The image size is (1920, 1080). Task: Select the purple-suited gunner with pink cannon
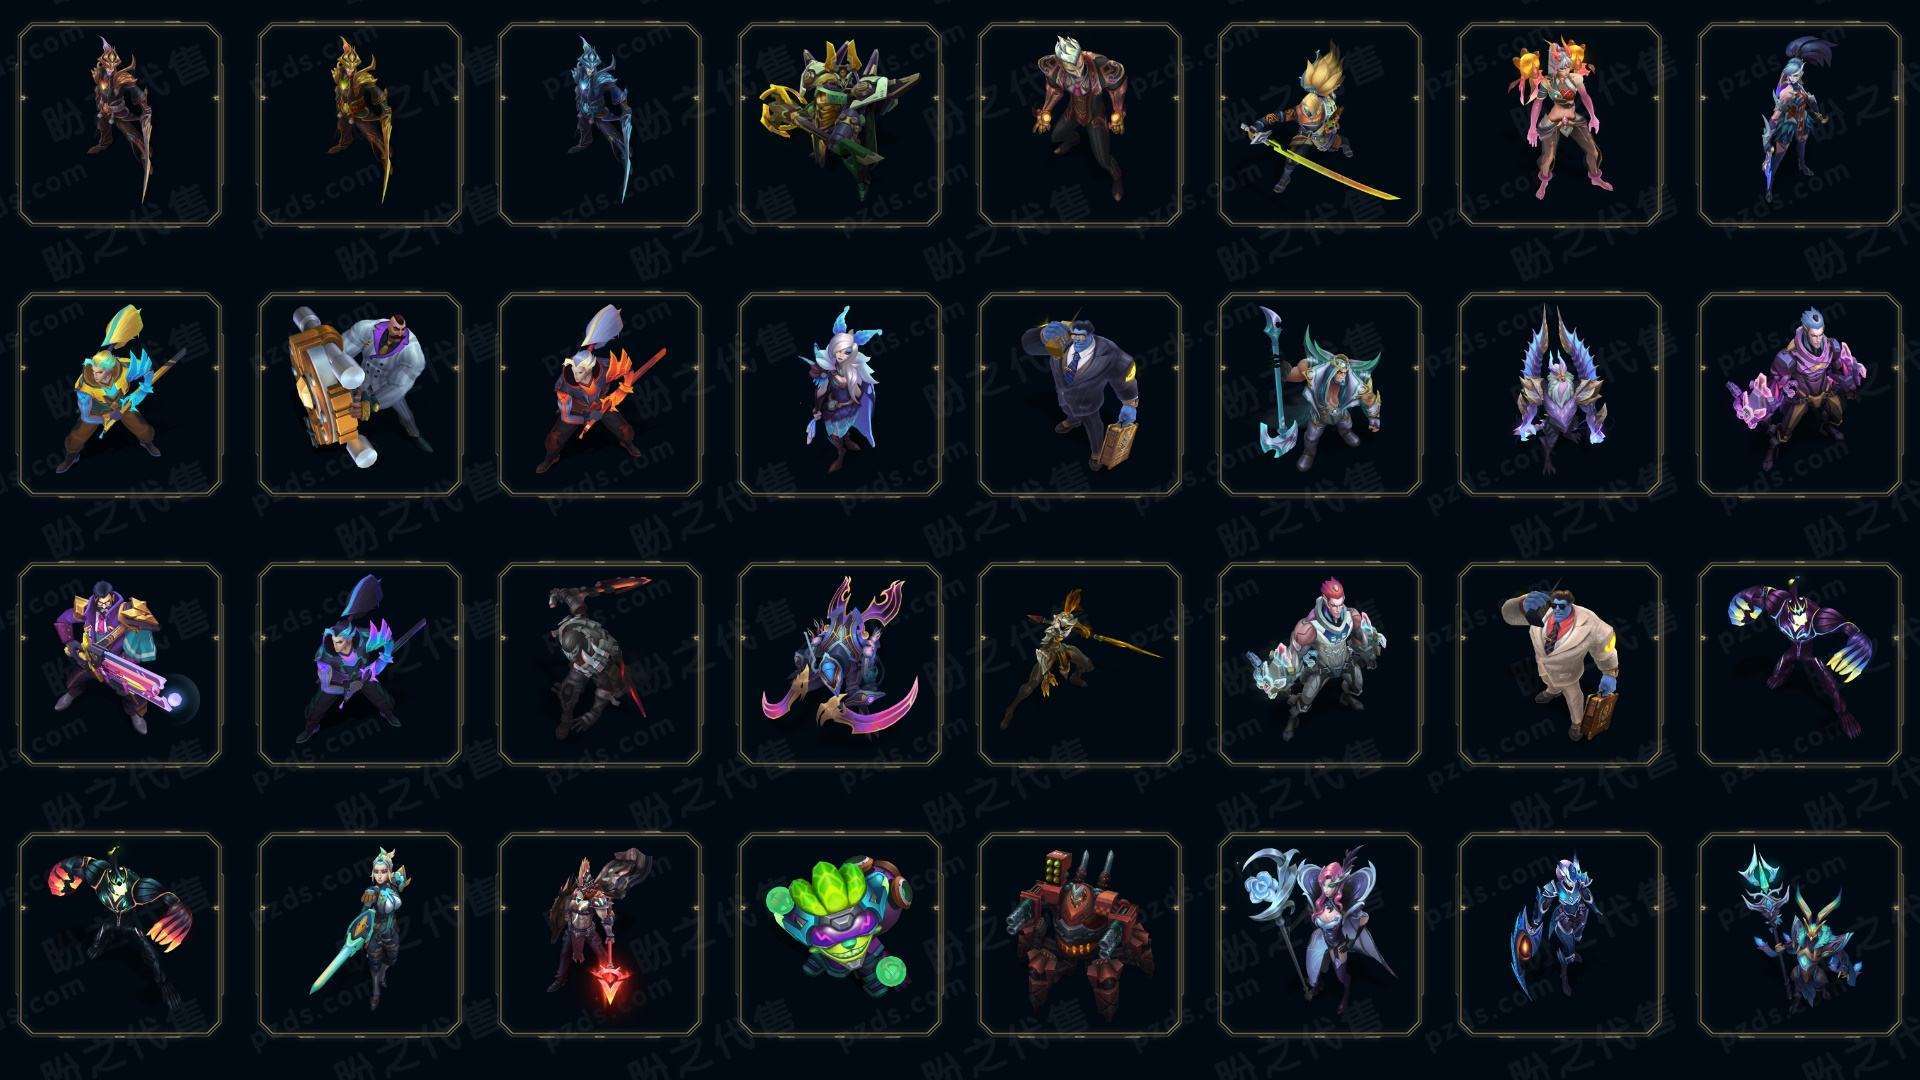[x=120, y=664]
